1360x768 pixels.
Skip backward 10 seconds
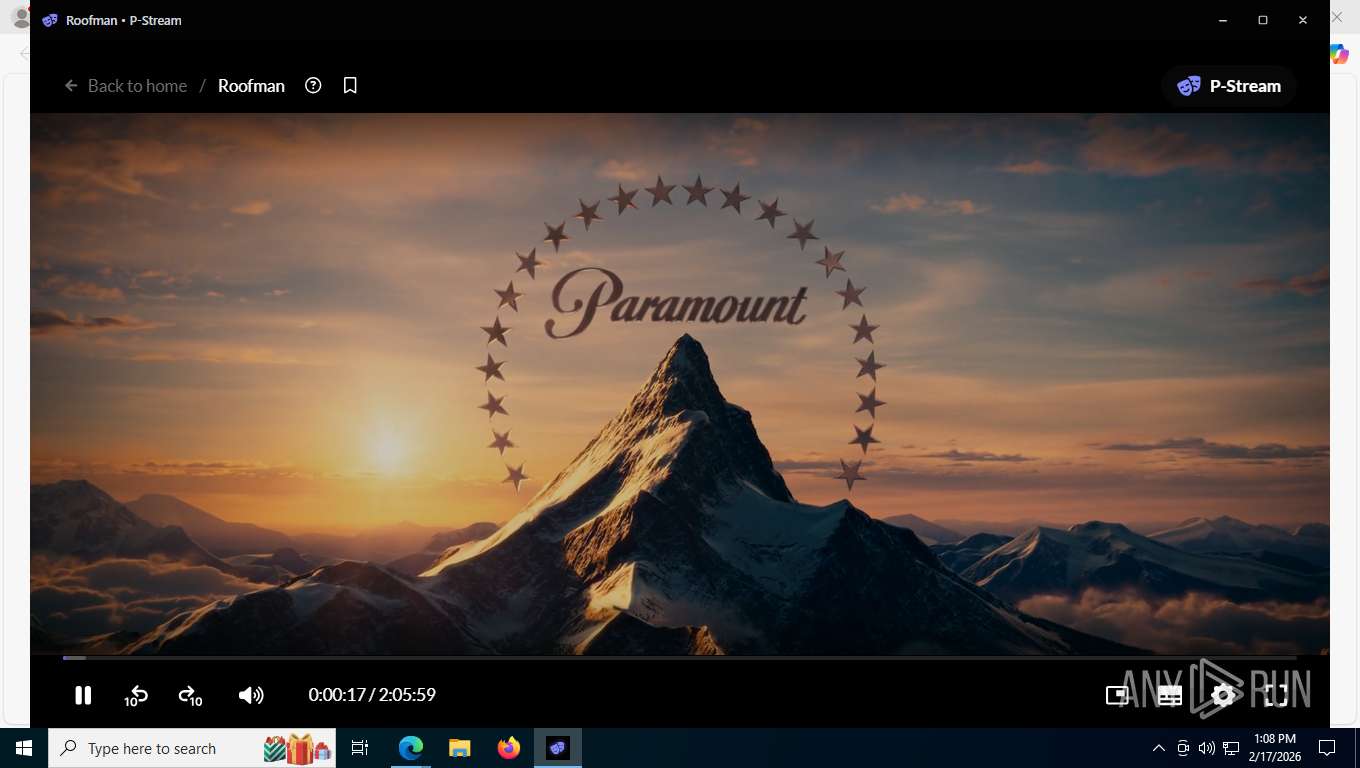click(x=136, y=695)
